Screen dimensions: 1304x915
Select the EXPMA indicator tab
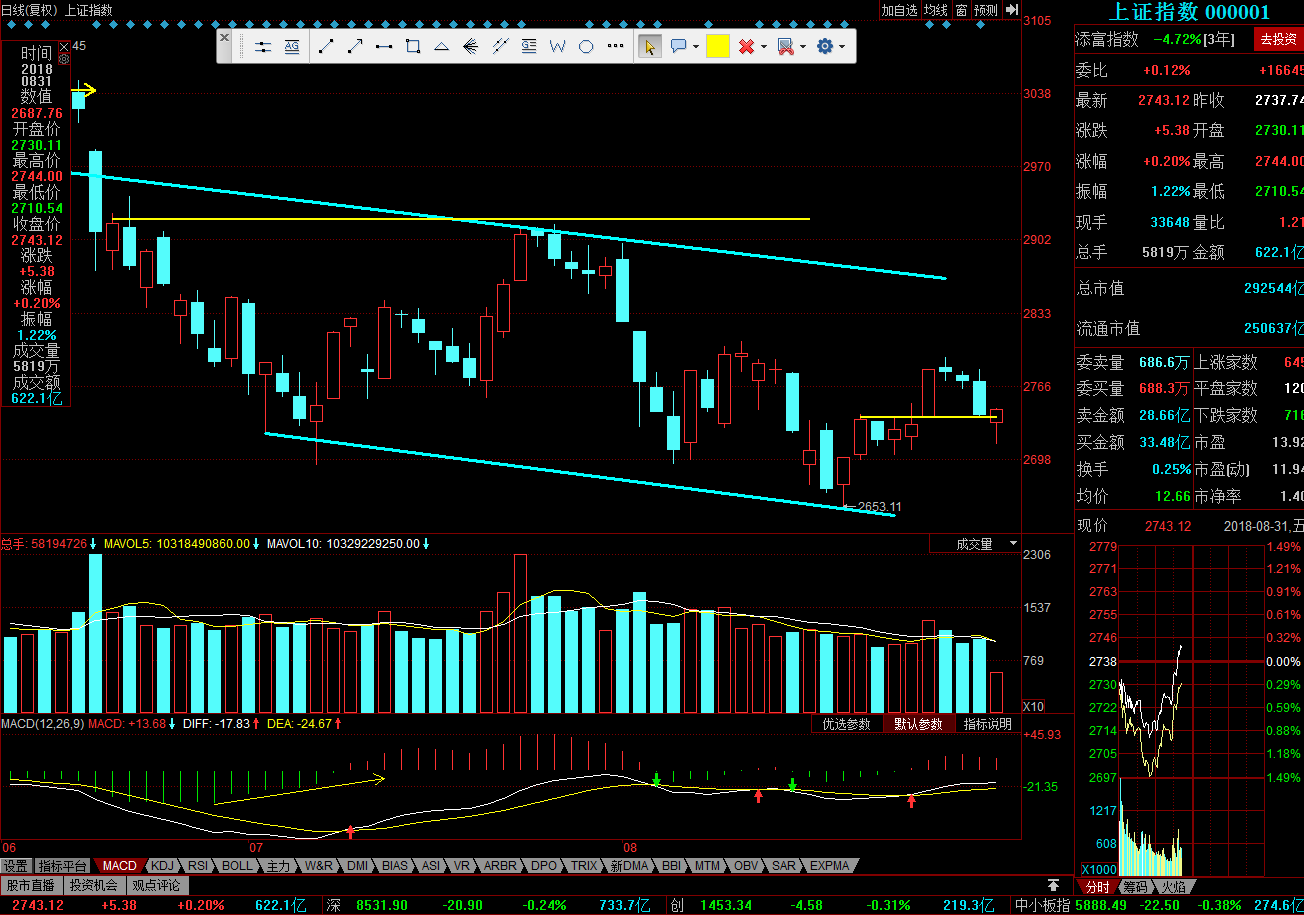(829, 866)
